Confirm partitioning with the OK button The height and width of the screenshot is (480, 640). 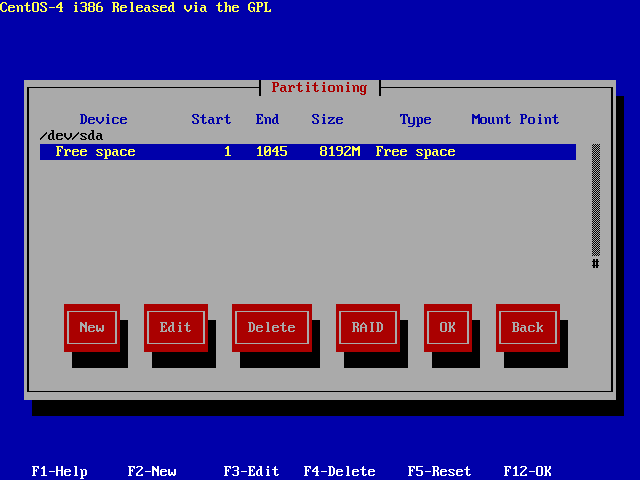(x=448, y=327)
